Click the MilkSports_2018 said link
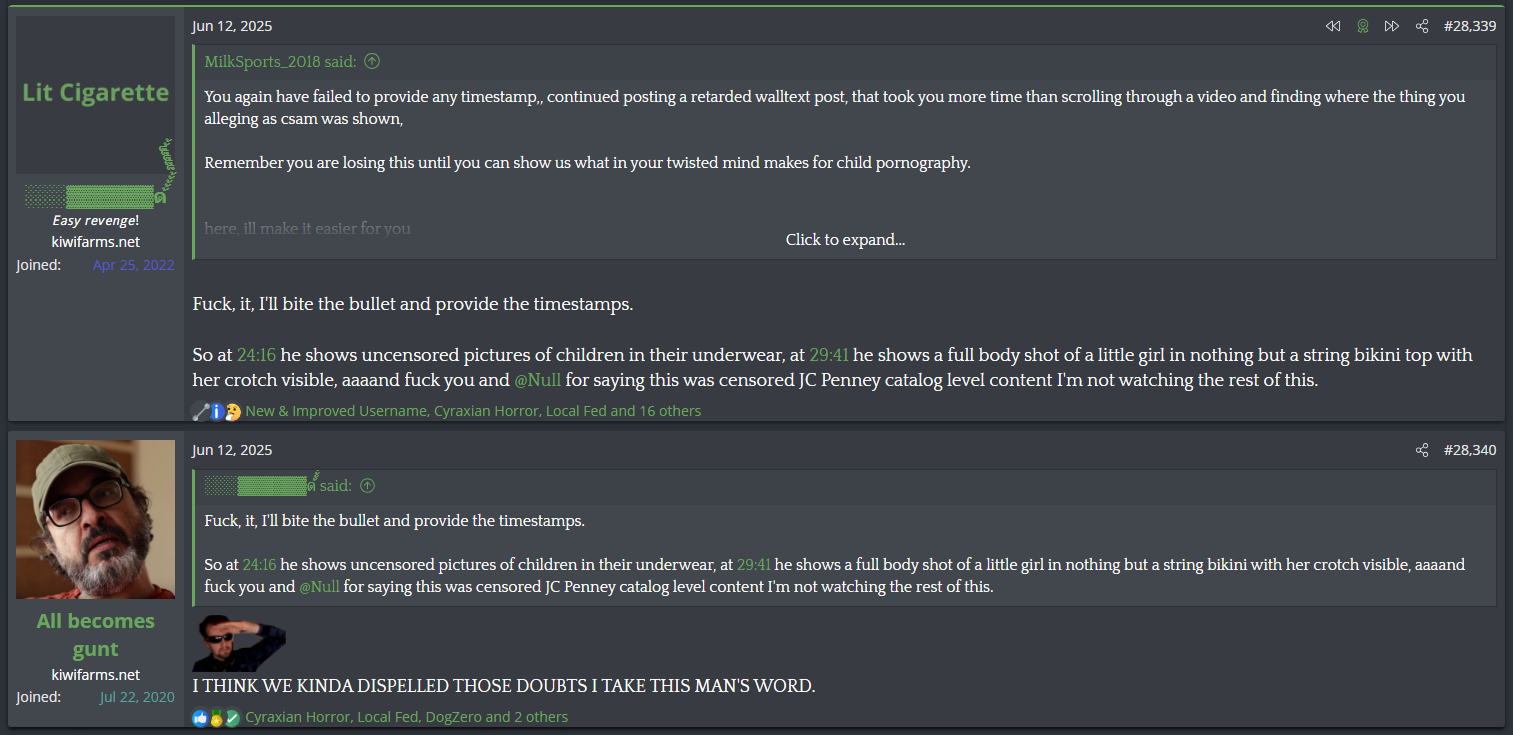Image resolution: width=1513 pixels, height=735 pixels. click(280, 62)
